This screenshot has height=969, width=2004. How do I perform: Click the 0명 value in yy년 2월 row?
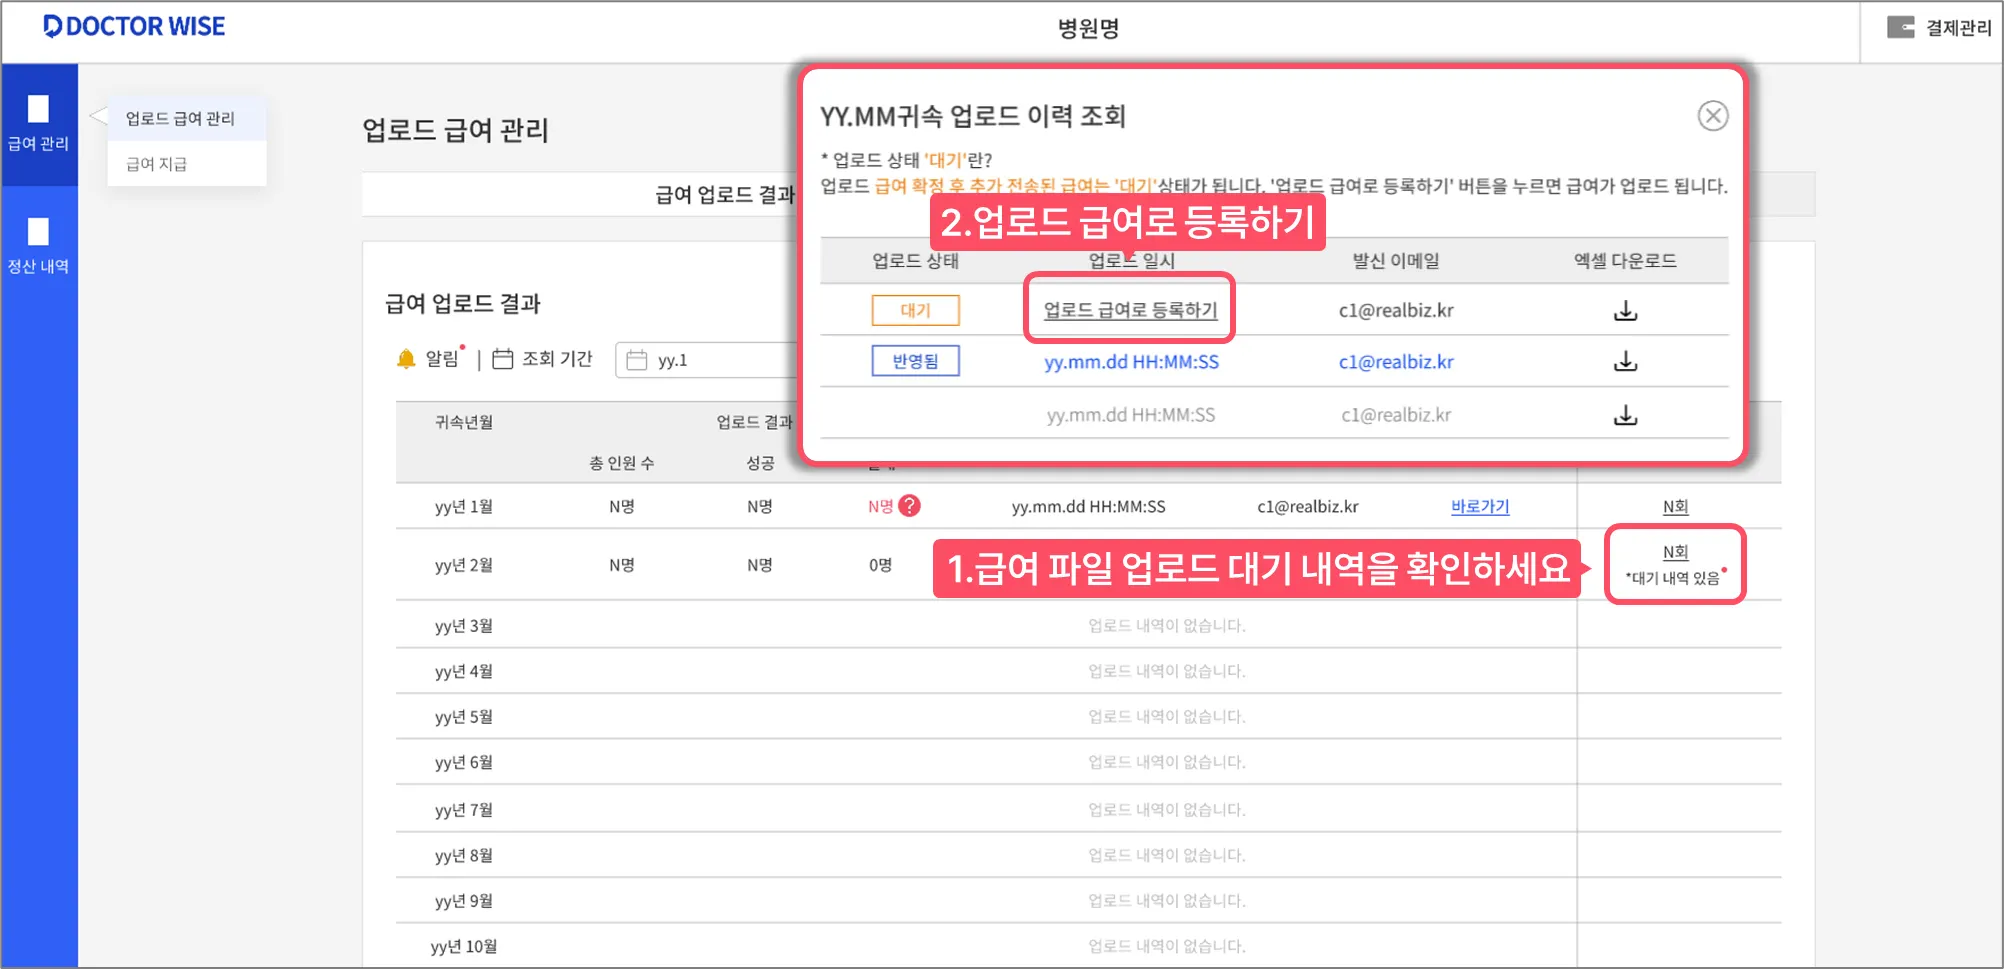(x=880, y=565)
